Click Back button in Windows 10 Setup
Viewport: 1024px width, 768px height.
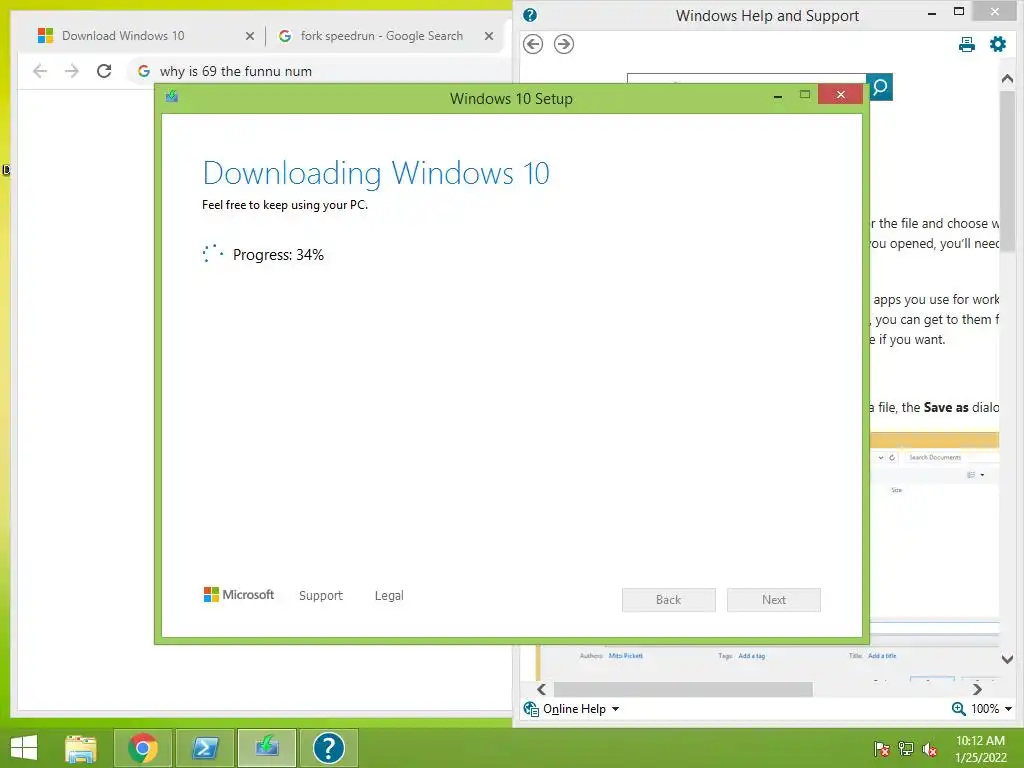669,600
